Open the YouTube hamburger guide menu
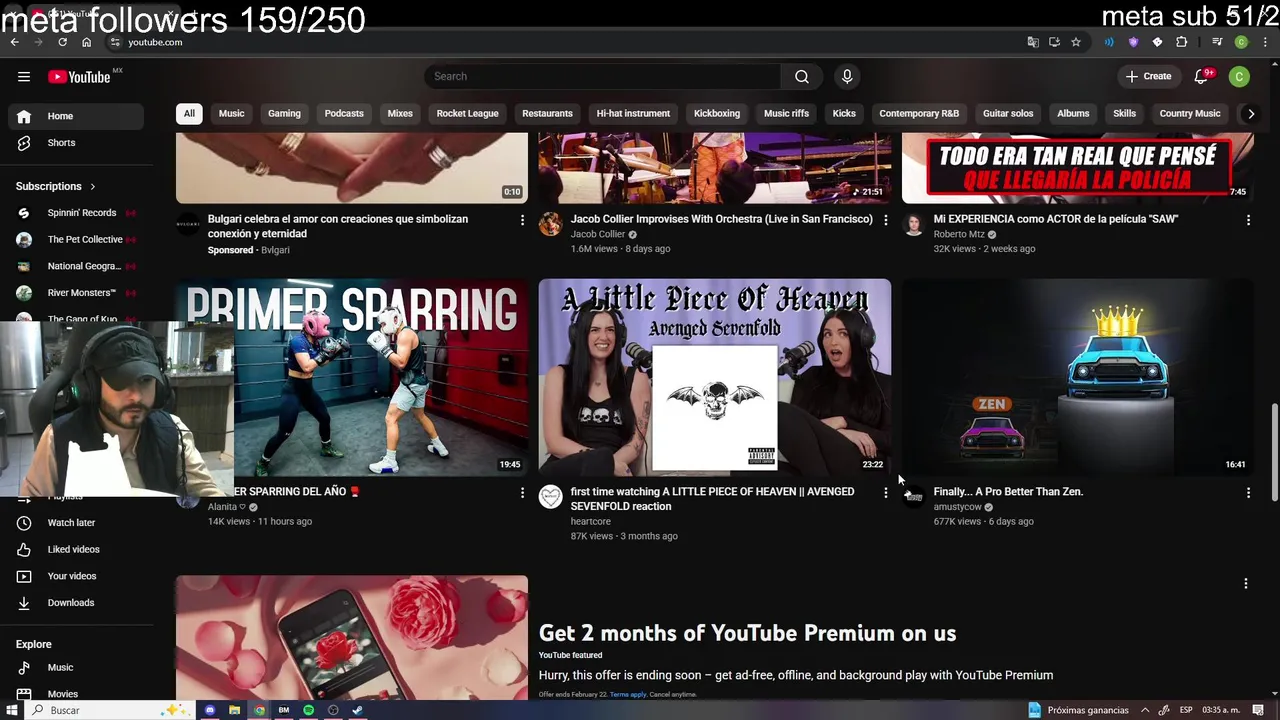Screen dimensions: 1280x720 point(24,76)
